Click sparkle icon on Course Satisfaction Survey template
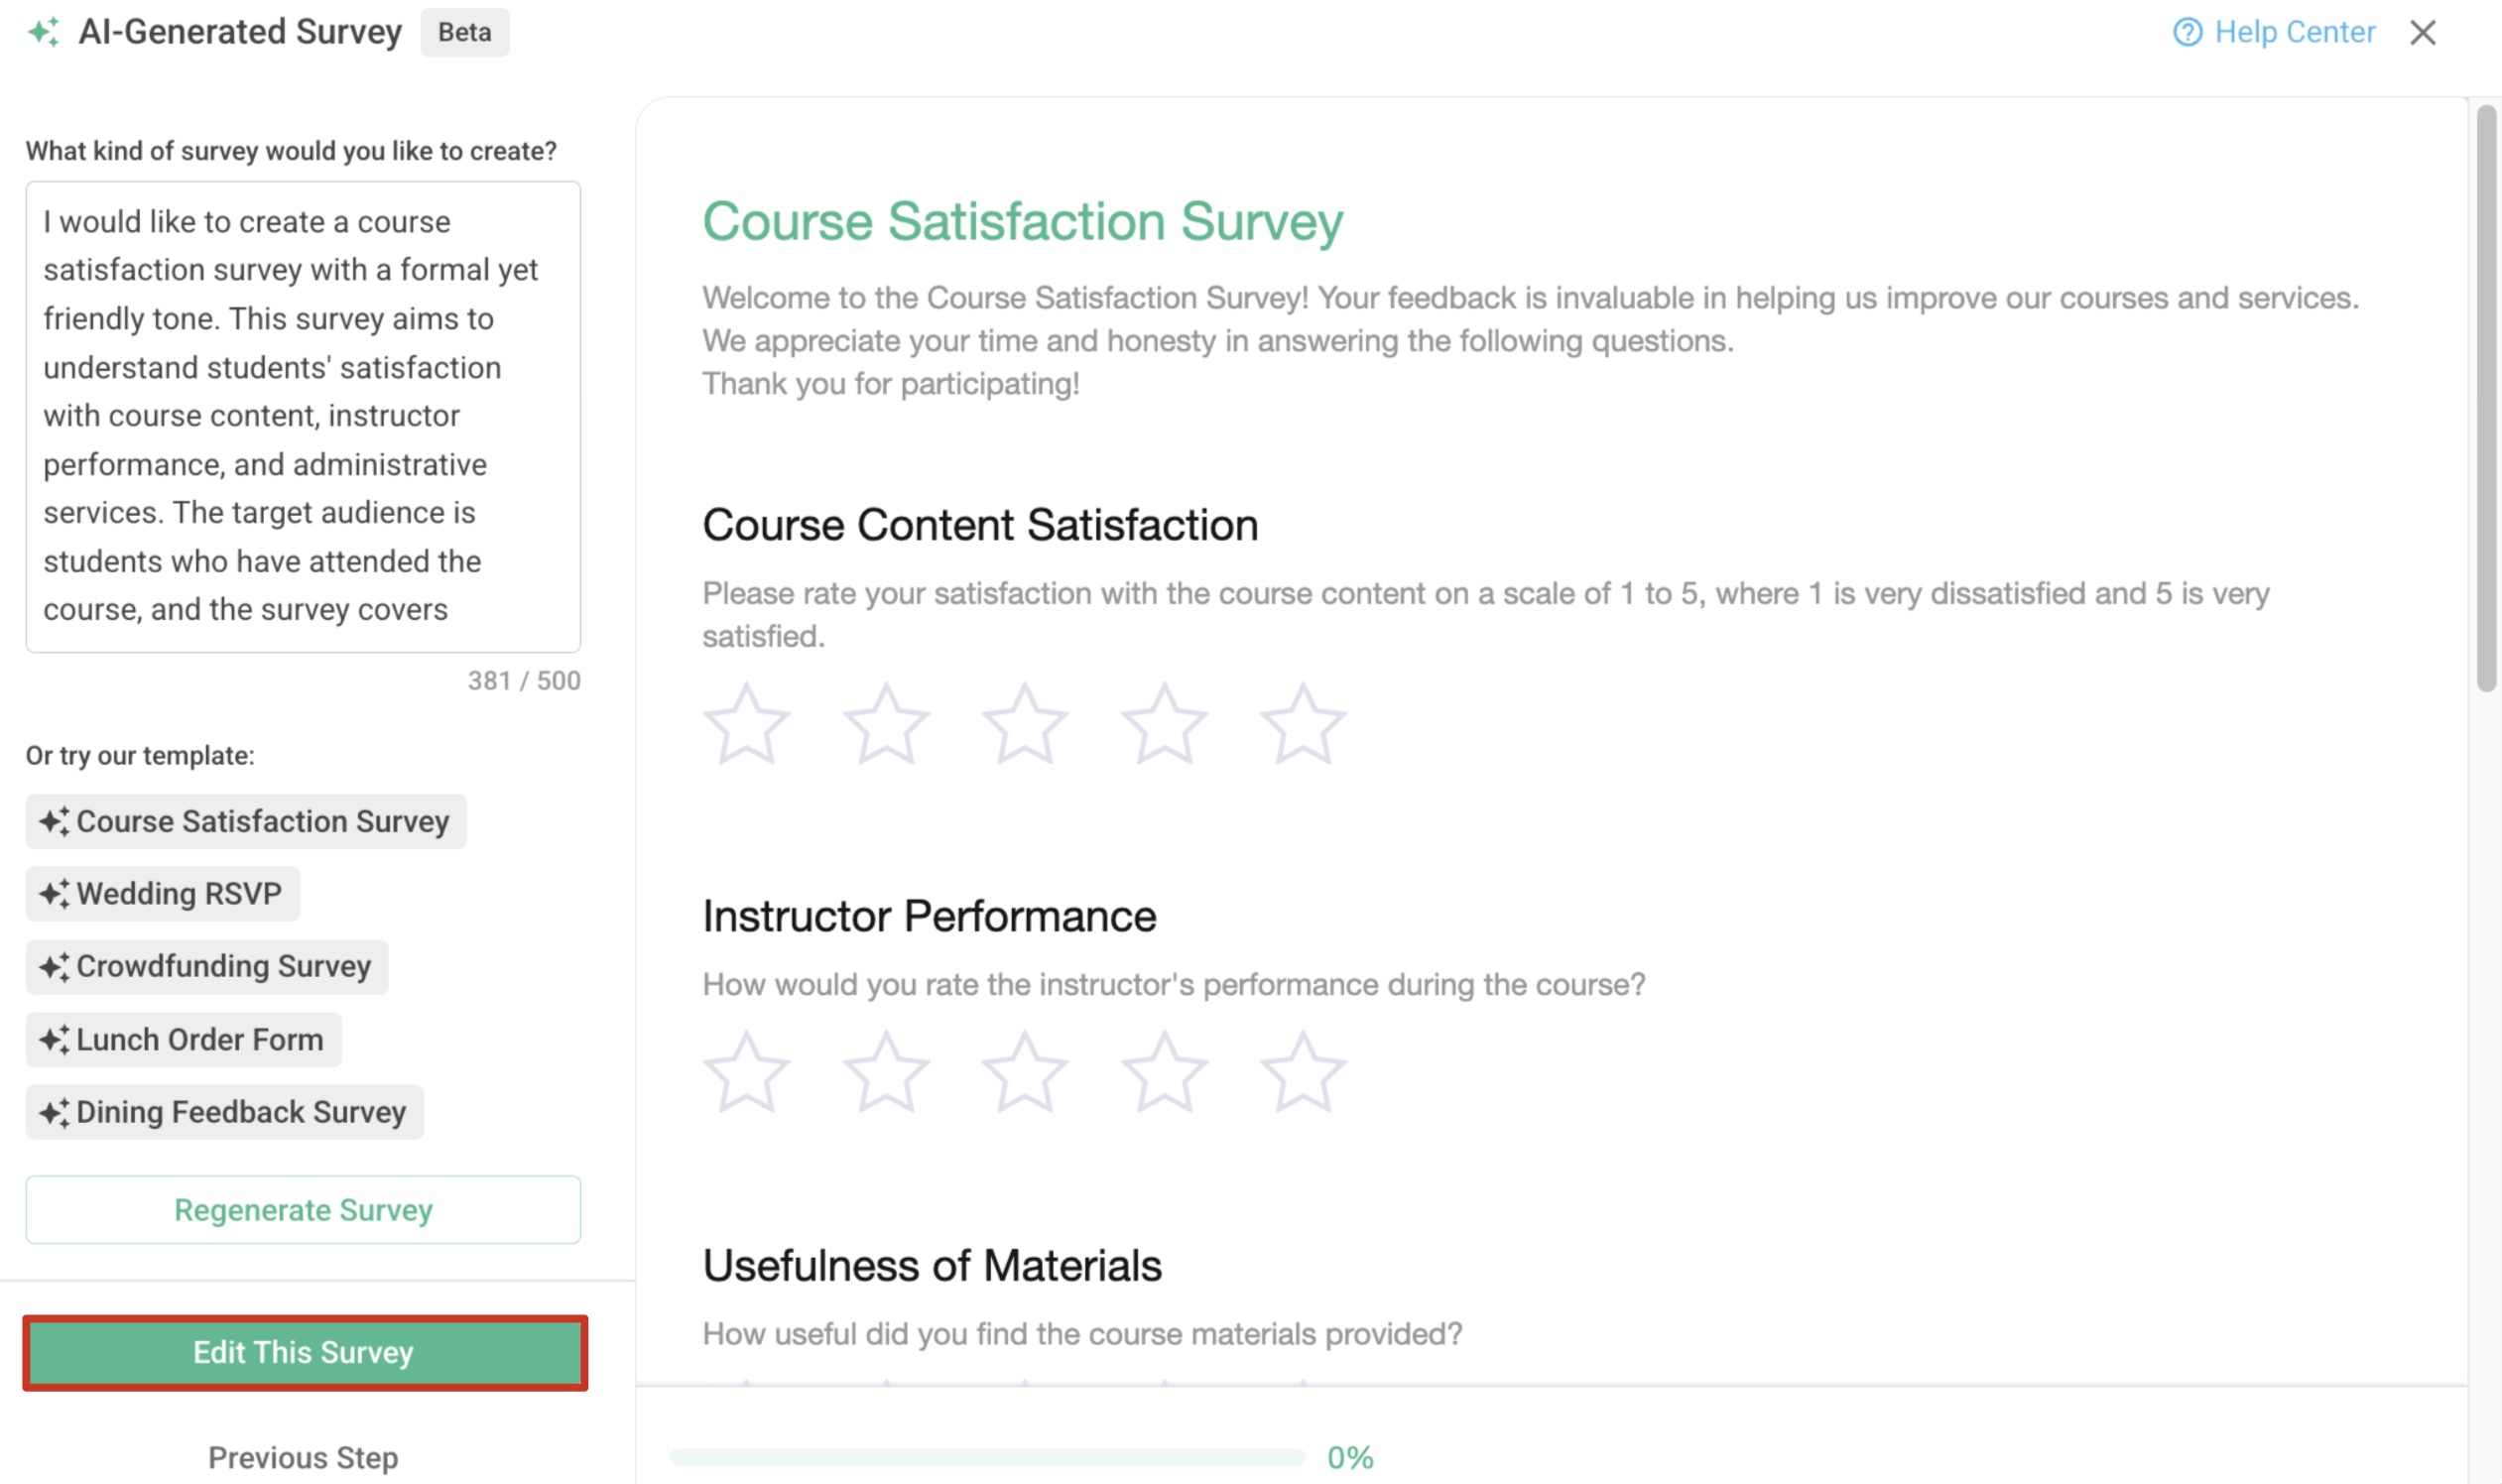The image size is (2502, 1484). (54, 821)
